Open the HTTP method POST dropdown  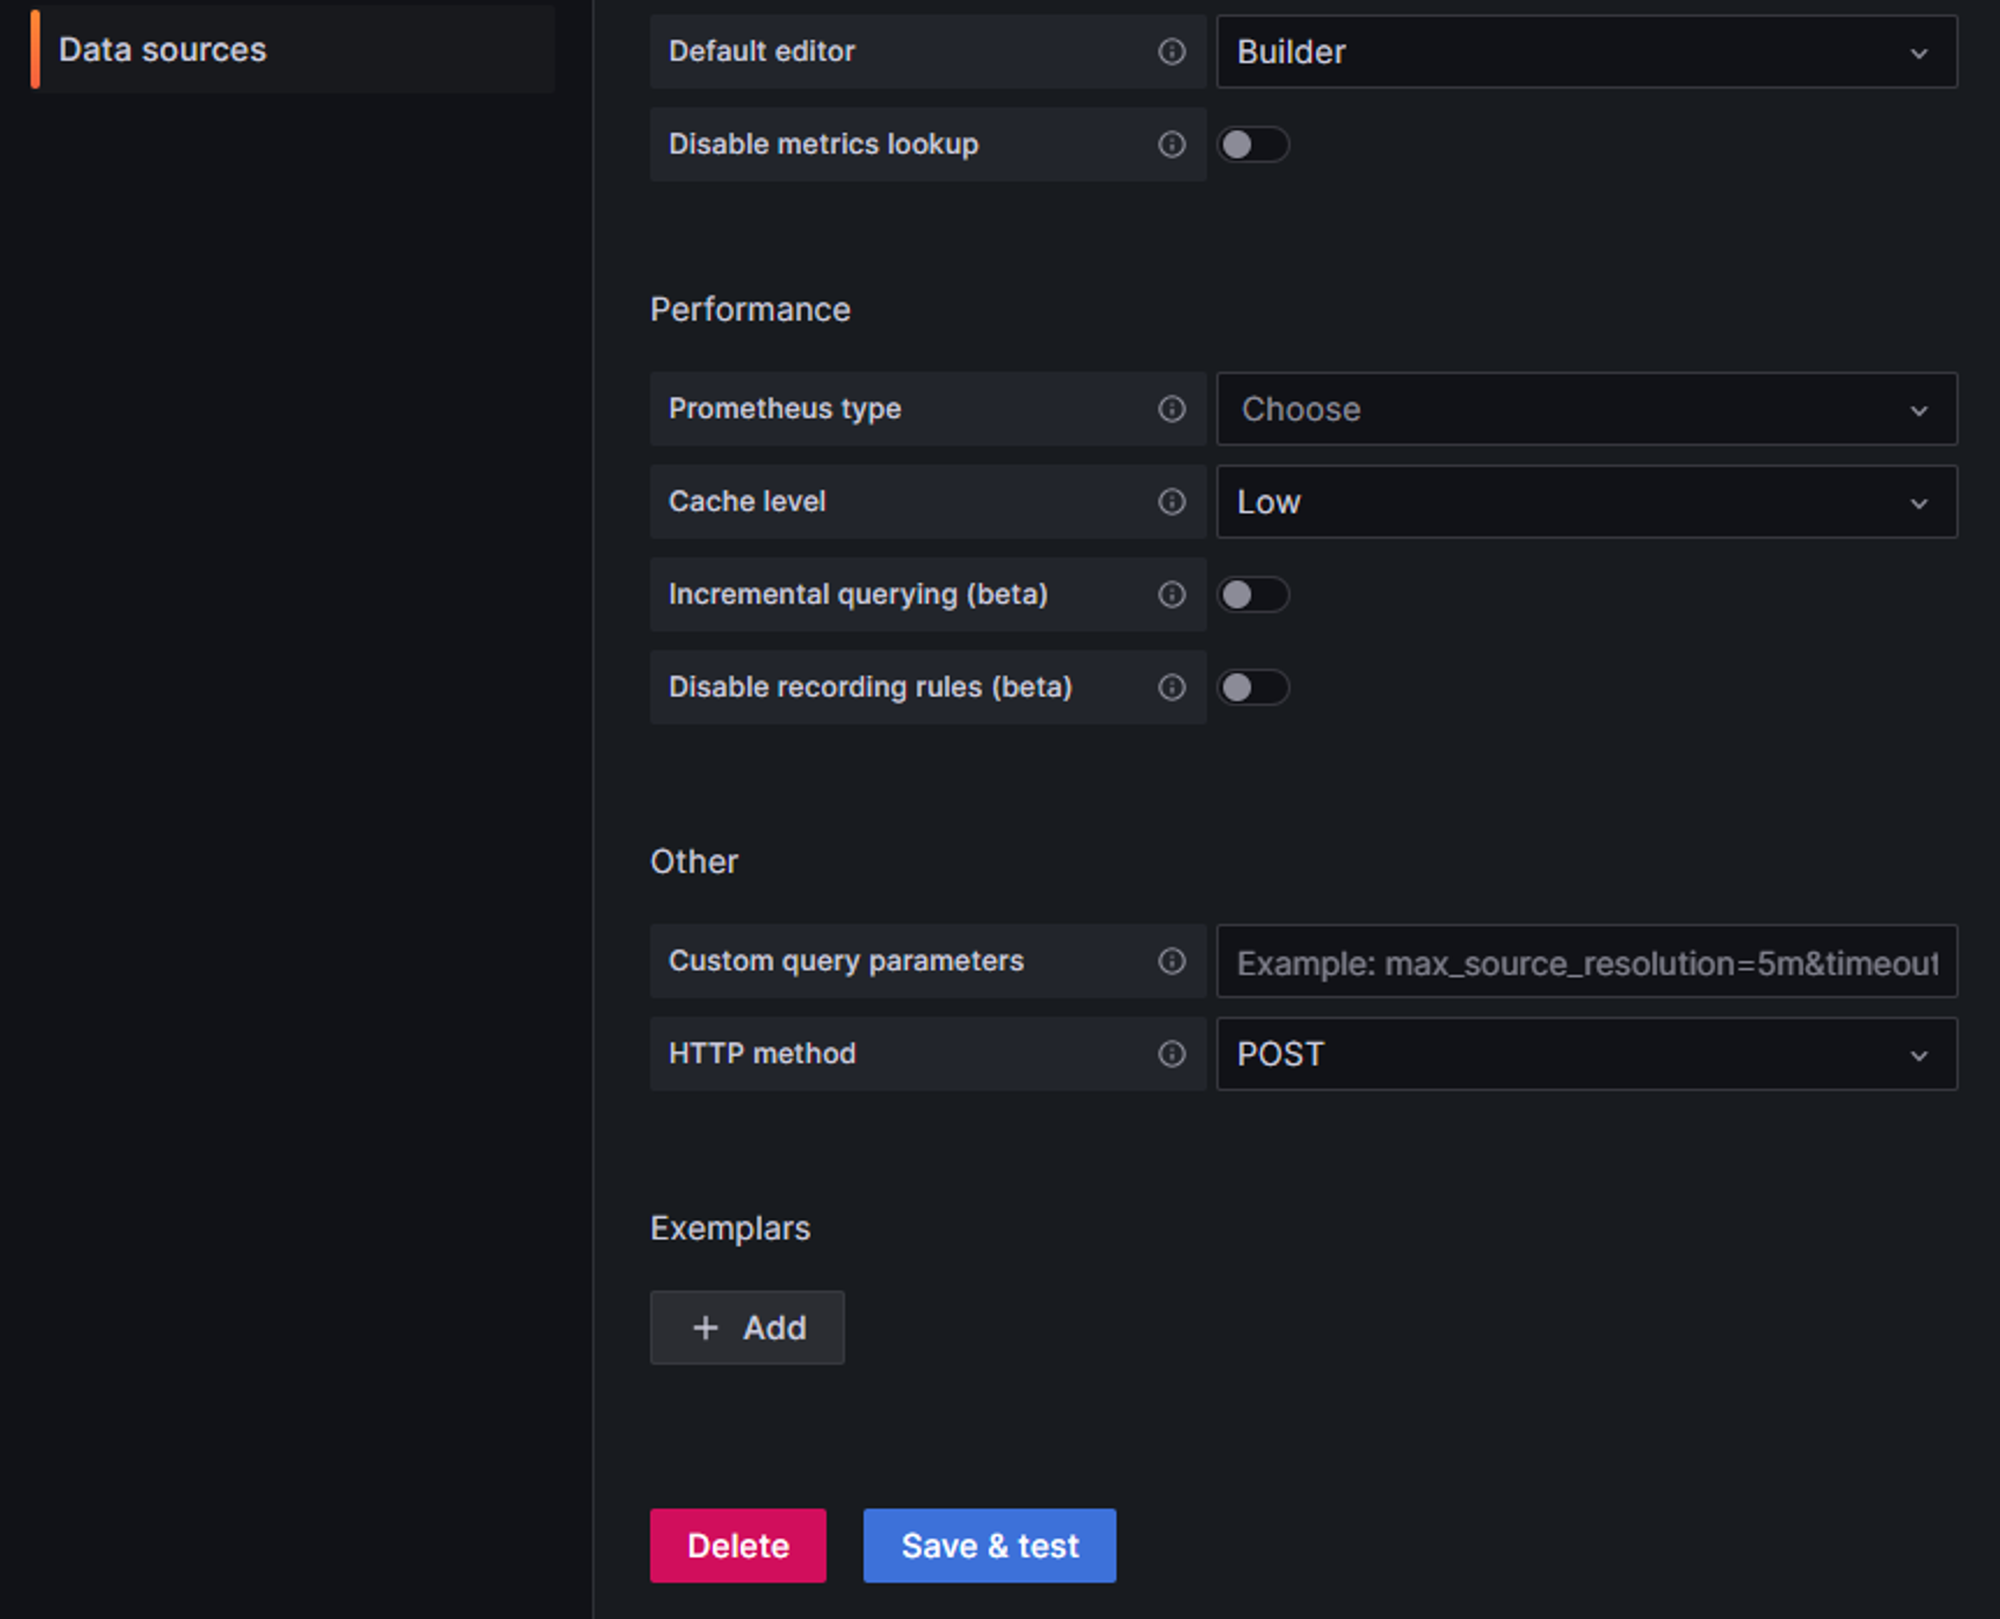[1585, 1054]
